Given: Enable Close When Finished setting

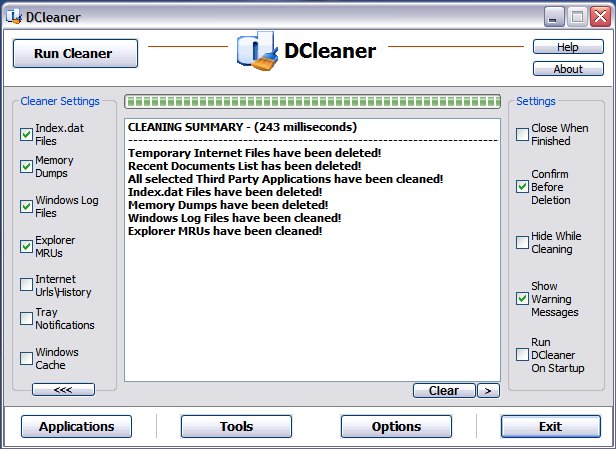Looking at the screenshot, I should [522, 134].
